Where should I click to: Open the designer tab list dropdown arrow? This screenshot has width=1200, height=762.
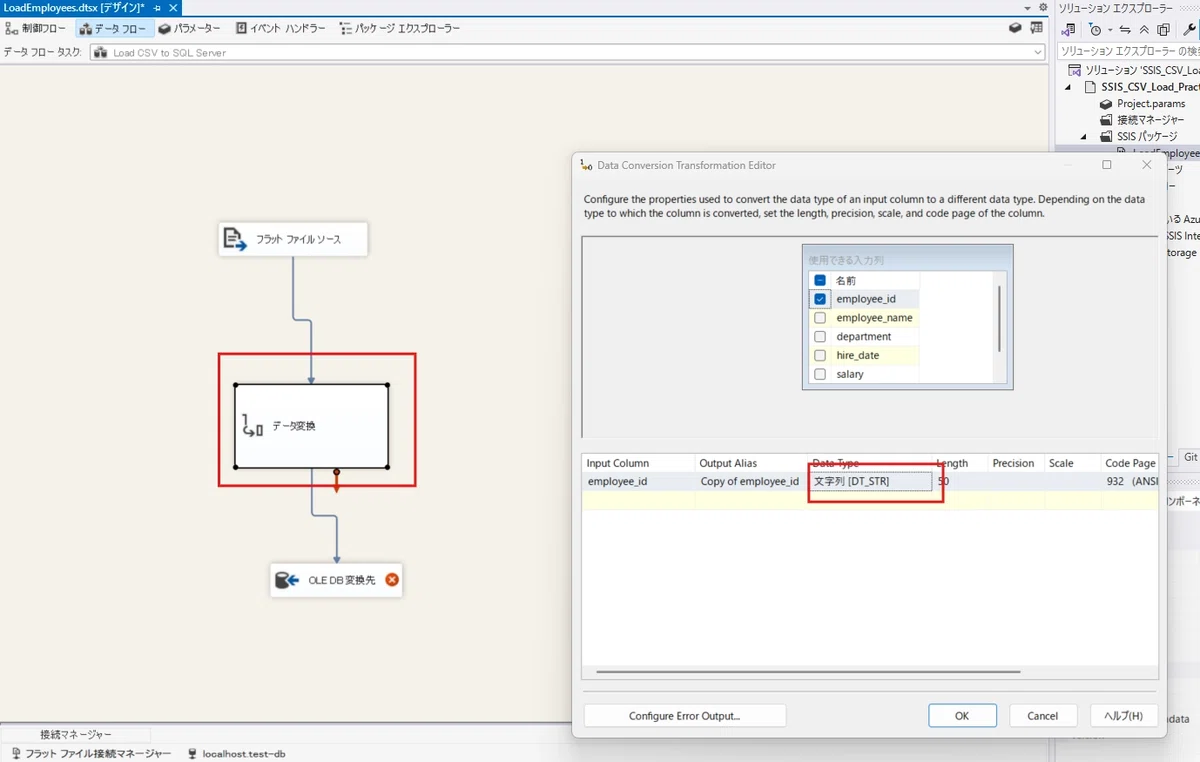point(1029,7)
